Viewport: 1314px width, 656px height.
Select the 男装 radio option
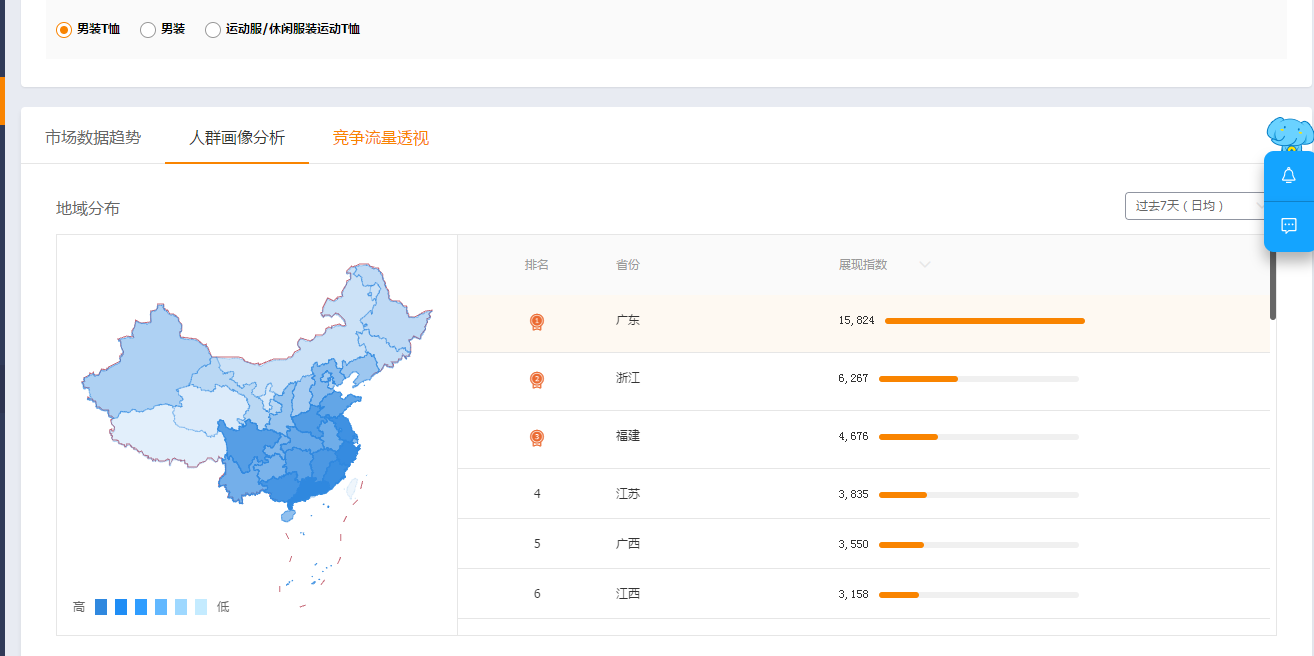[148, 30]
